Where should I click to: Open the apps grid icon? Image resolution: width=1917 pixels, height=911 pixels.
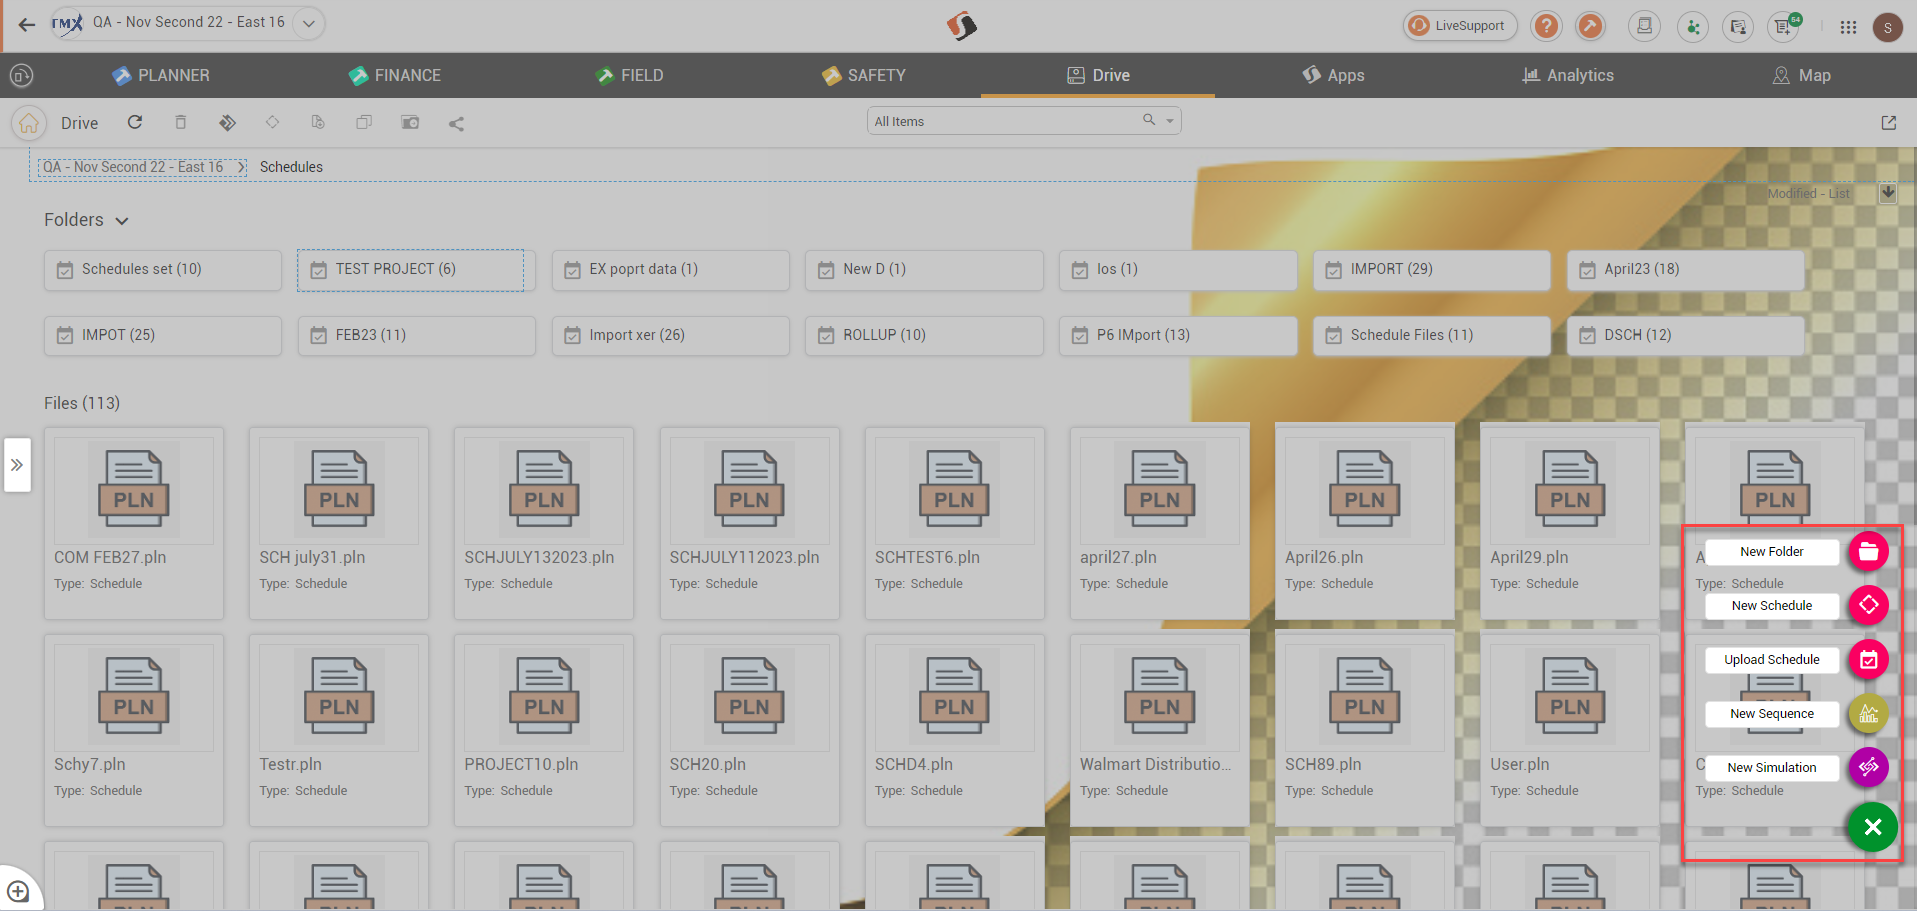click(x=1848, y=27)
